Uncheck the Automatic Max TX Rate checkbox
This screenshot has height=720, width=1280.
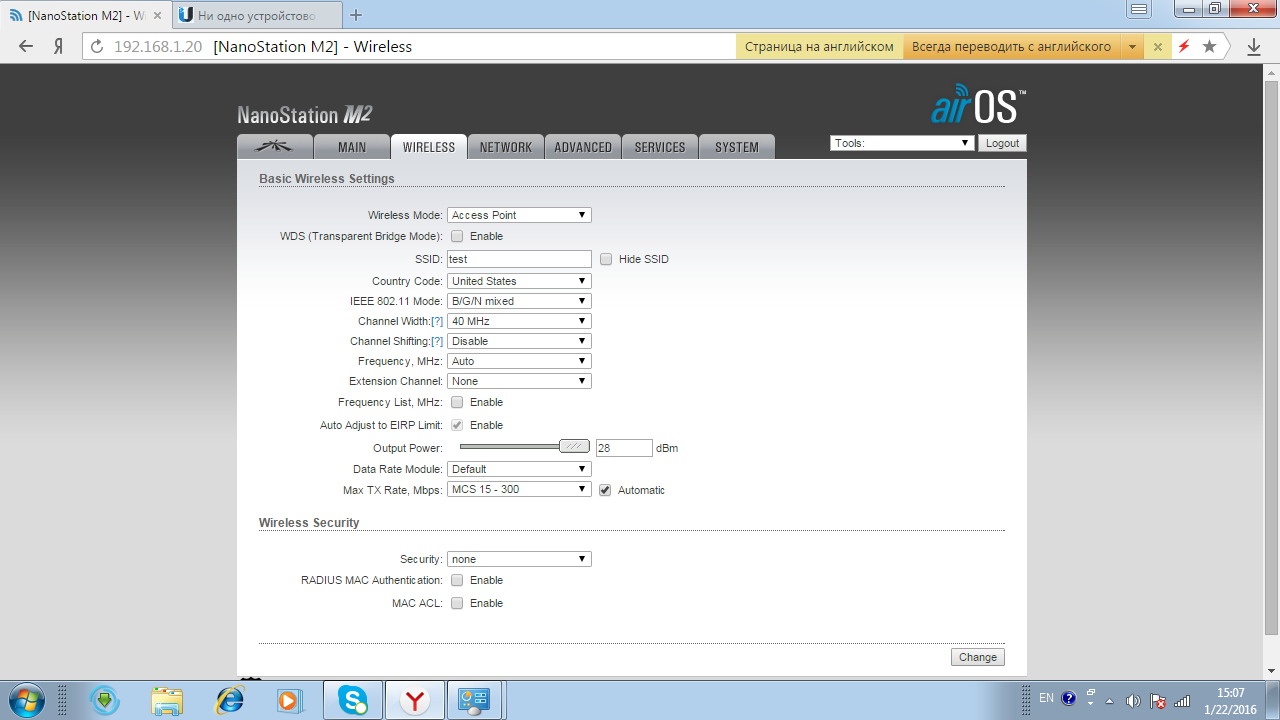605,490
